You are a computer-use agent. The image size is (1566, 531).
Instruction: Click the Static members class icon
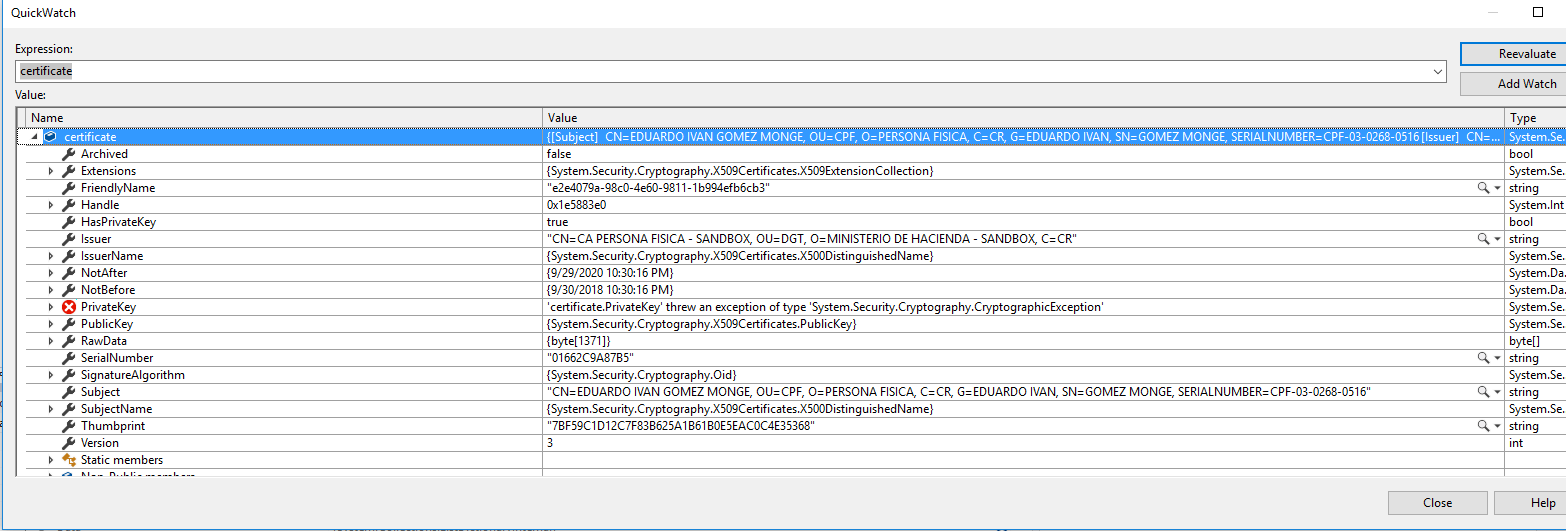[69, 460]
